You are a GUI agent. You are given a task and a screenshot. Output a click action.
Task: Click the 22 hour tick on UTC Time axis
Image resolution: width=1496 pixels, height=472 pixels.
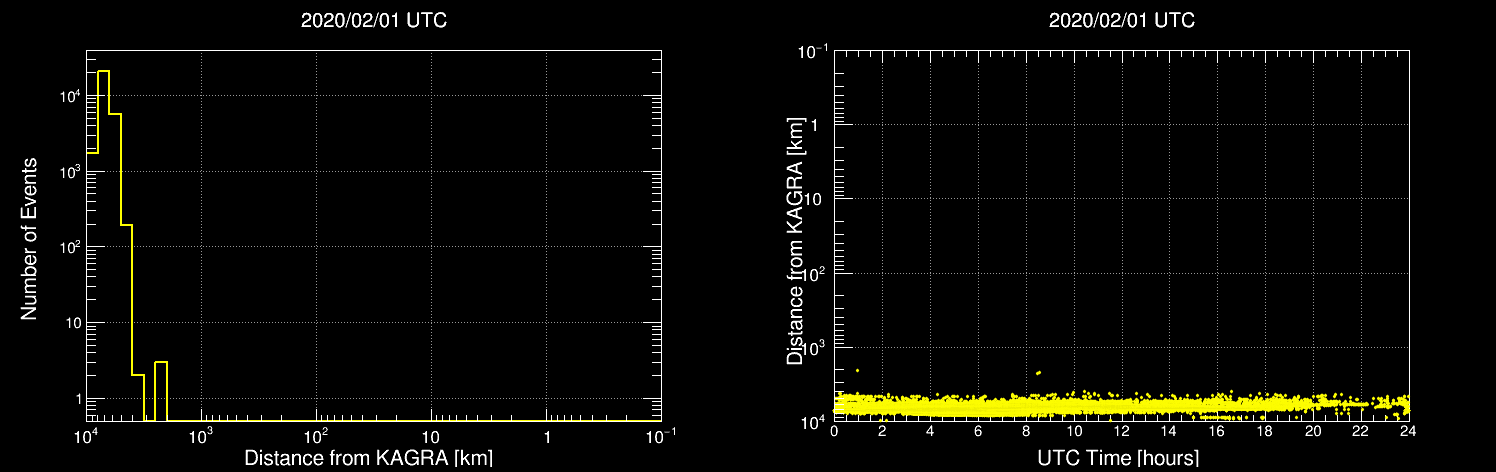tap(1361, 432)
